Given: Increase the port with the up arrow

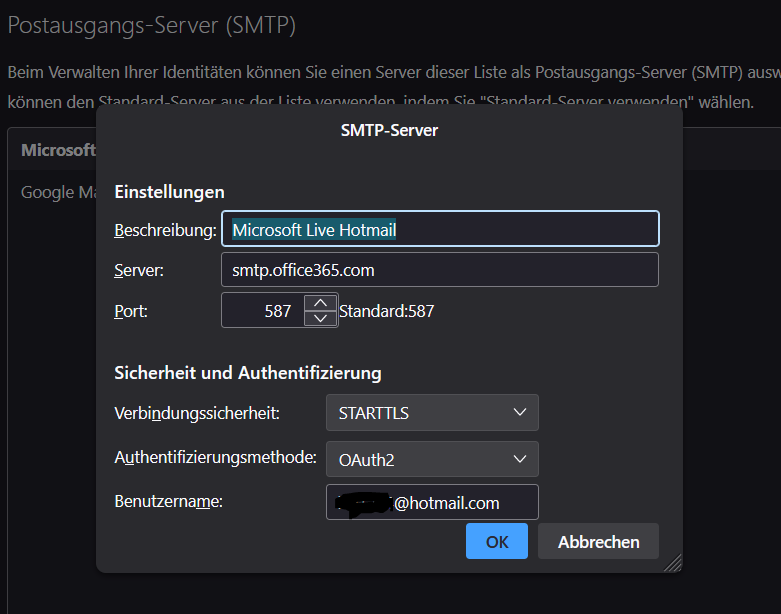Looking at the screenshot, I should point(319,303).
